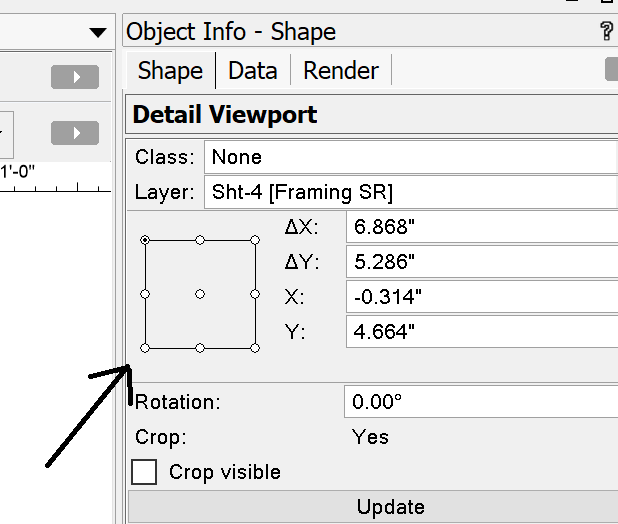Expand the Layer dropdown showing Sht-4
The height and width of the screenshot is (524, 618).
410,192
